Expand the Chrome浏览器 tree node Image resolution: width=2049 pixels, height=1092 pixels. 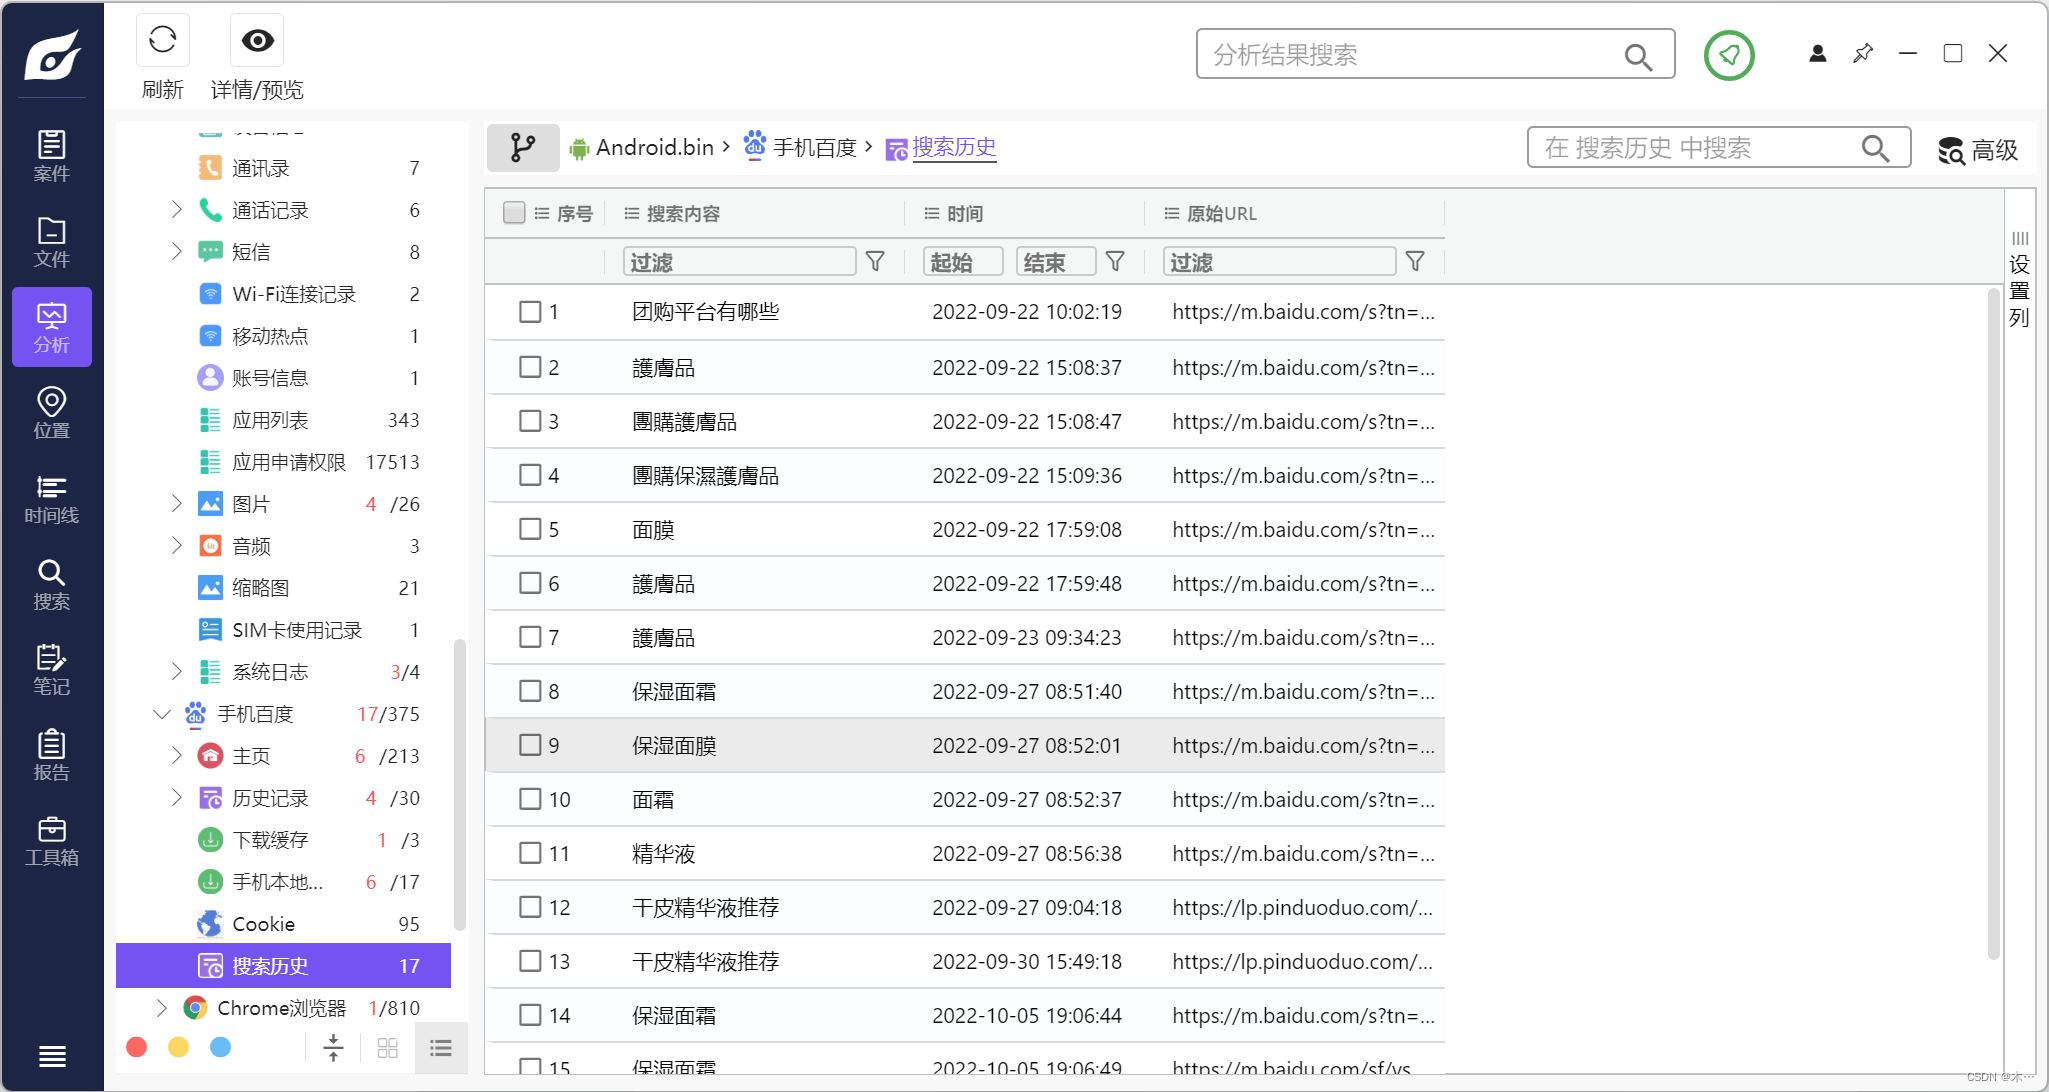tap(162, 1008)
